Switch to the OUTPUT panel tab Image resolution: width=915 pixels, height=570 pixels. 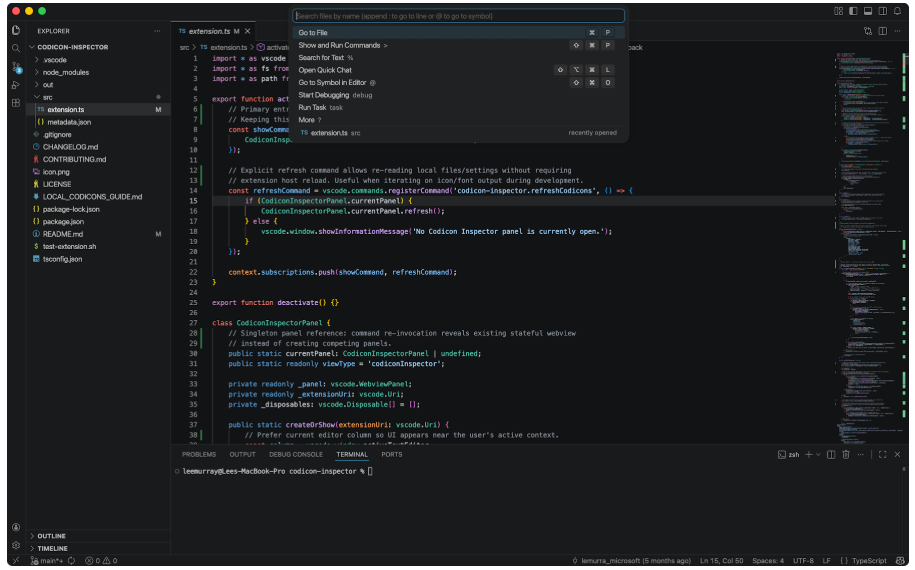click(242, 454)
